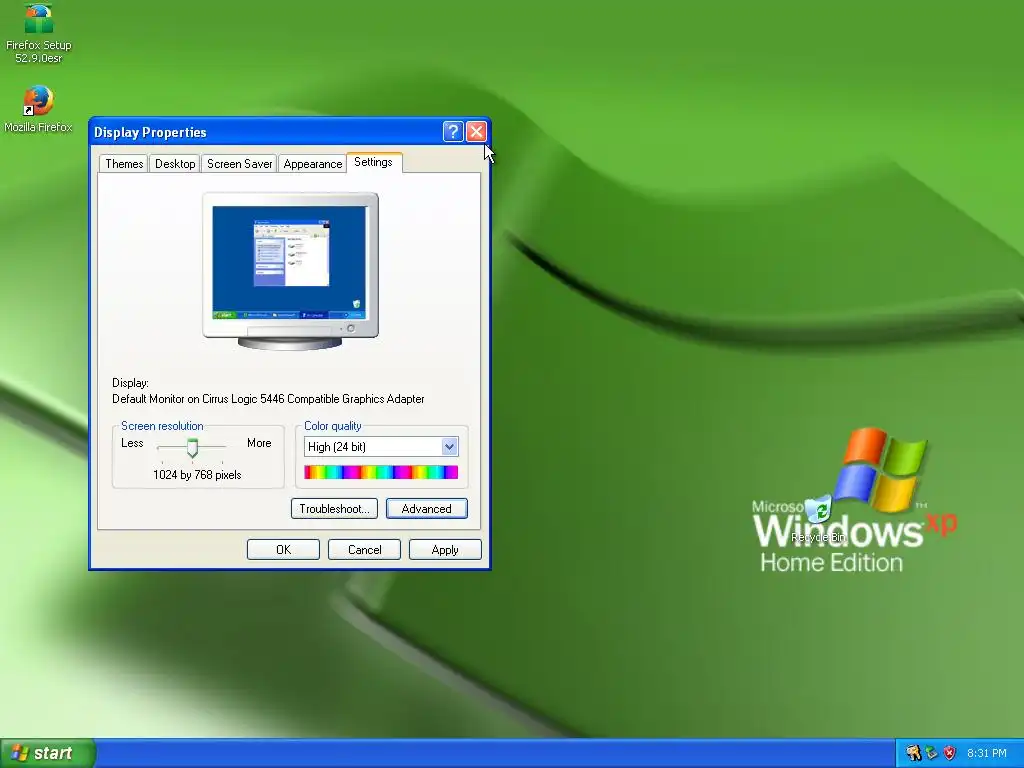Open the red Security Center shield tray icon
This screenshot has width=1024, height=768.
pos(950,753)
